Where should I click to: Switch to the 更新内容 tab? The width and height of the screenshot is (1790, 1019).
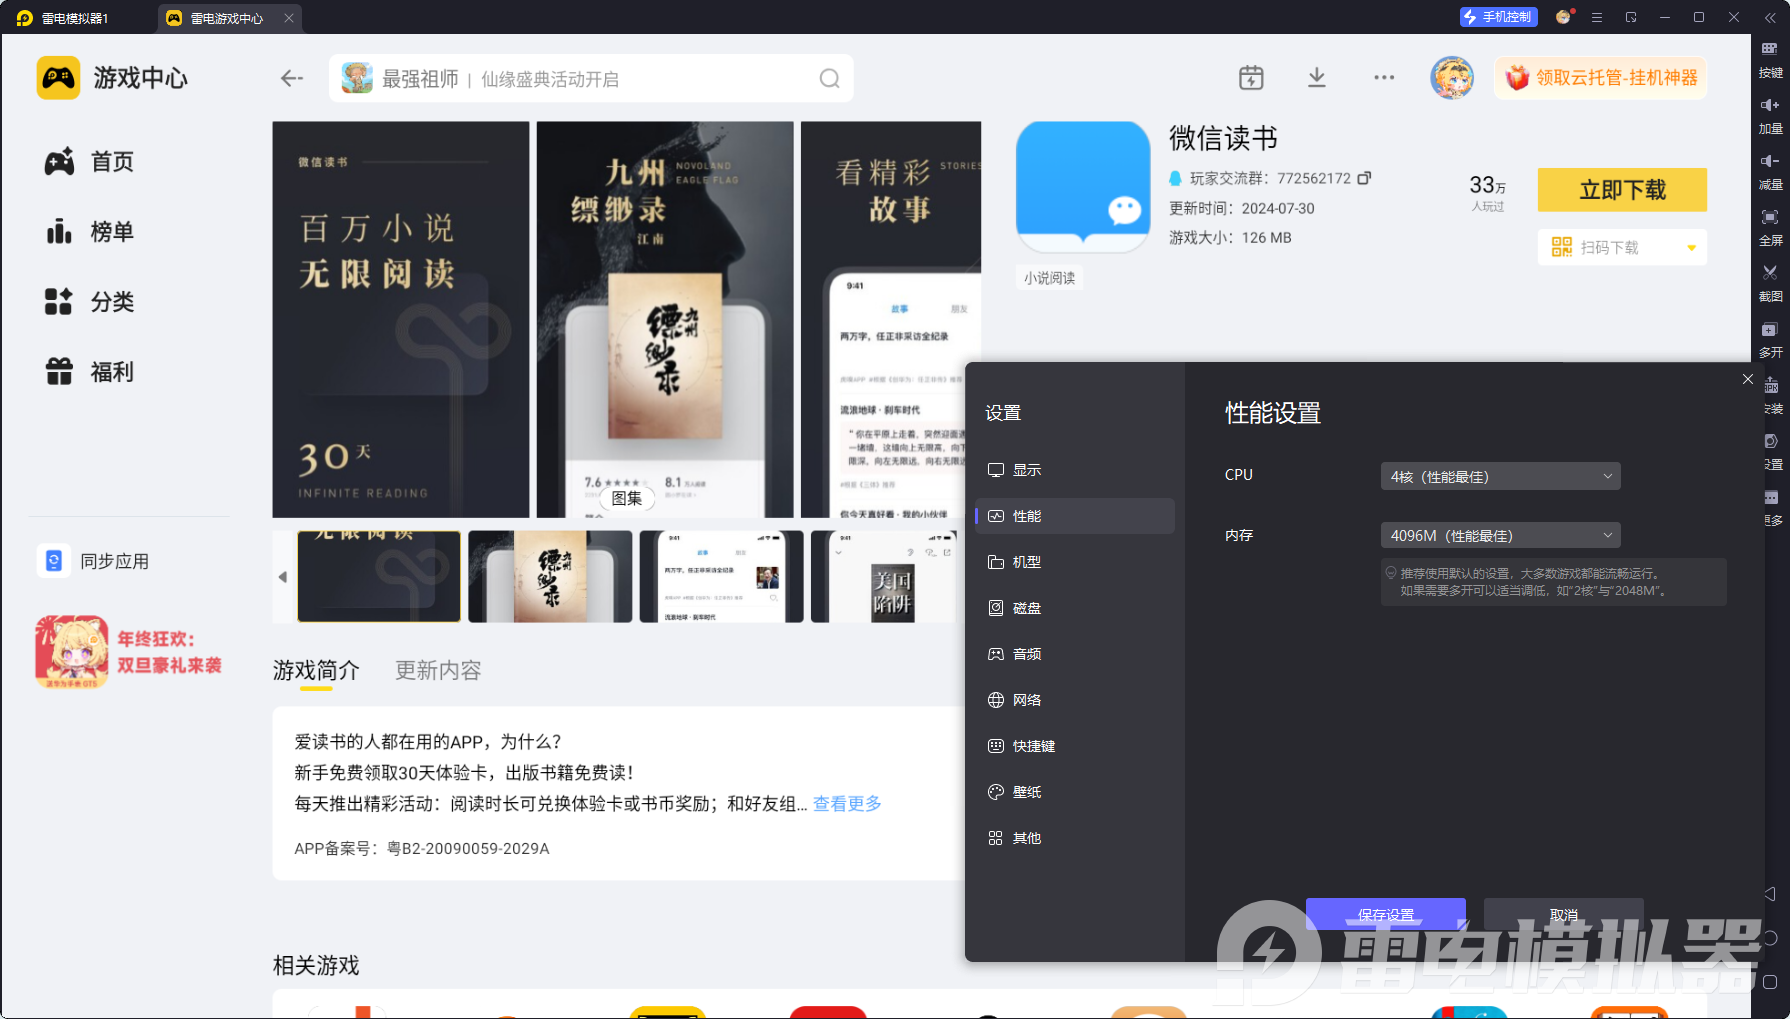click(x=438, y=670)
